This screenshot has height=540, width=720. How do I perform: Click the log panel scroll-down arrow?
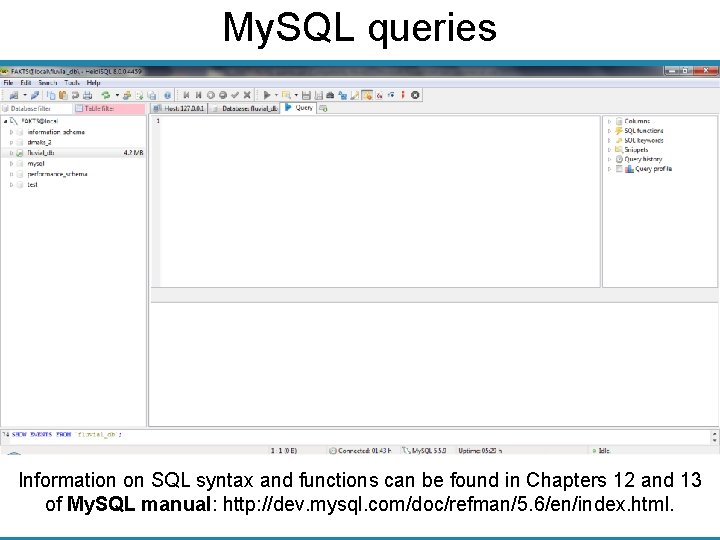click(714, 440)
